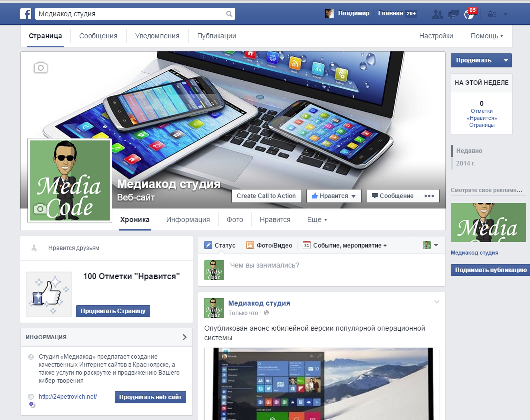
Task: Toggle the Нравится like button on cover
Action: tap(334, 196)
